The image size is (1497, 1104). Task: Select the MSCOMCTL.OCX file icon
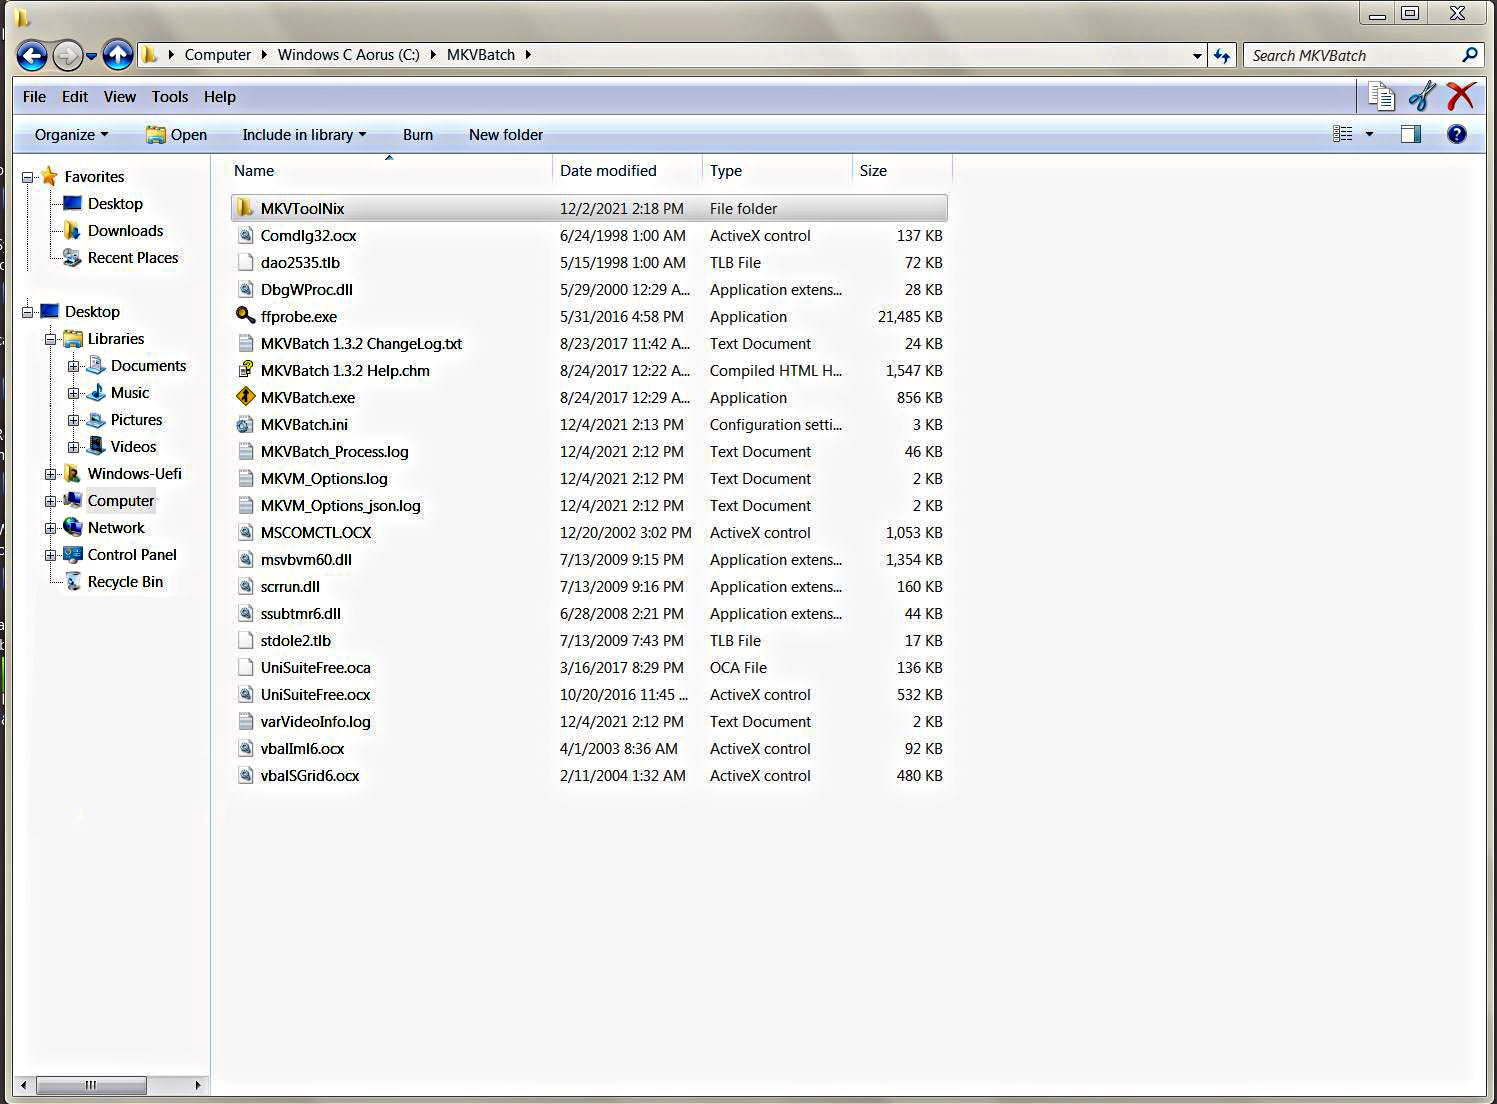(245, 532)
